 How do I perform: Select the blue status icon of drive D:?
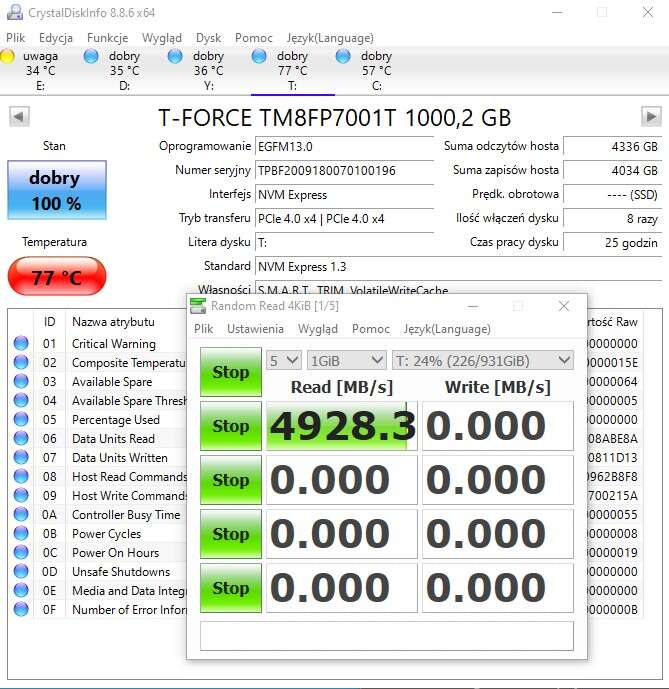pos(92,57)
